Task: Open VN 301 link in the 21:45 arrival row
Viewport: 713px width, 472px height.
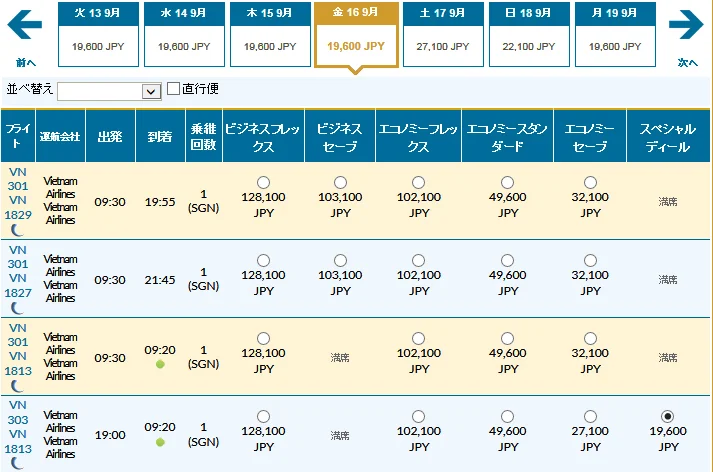Action: click(18, 257)
